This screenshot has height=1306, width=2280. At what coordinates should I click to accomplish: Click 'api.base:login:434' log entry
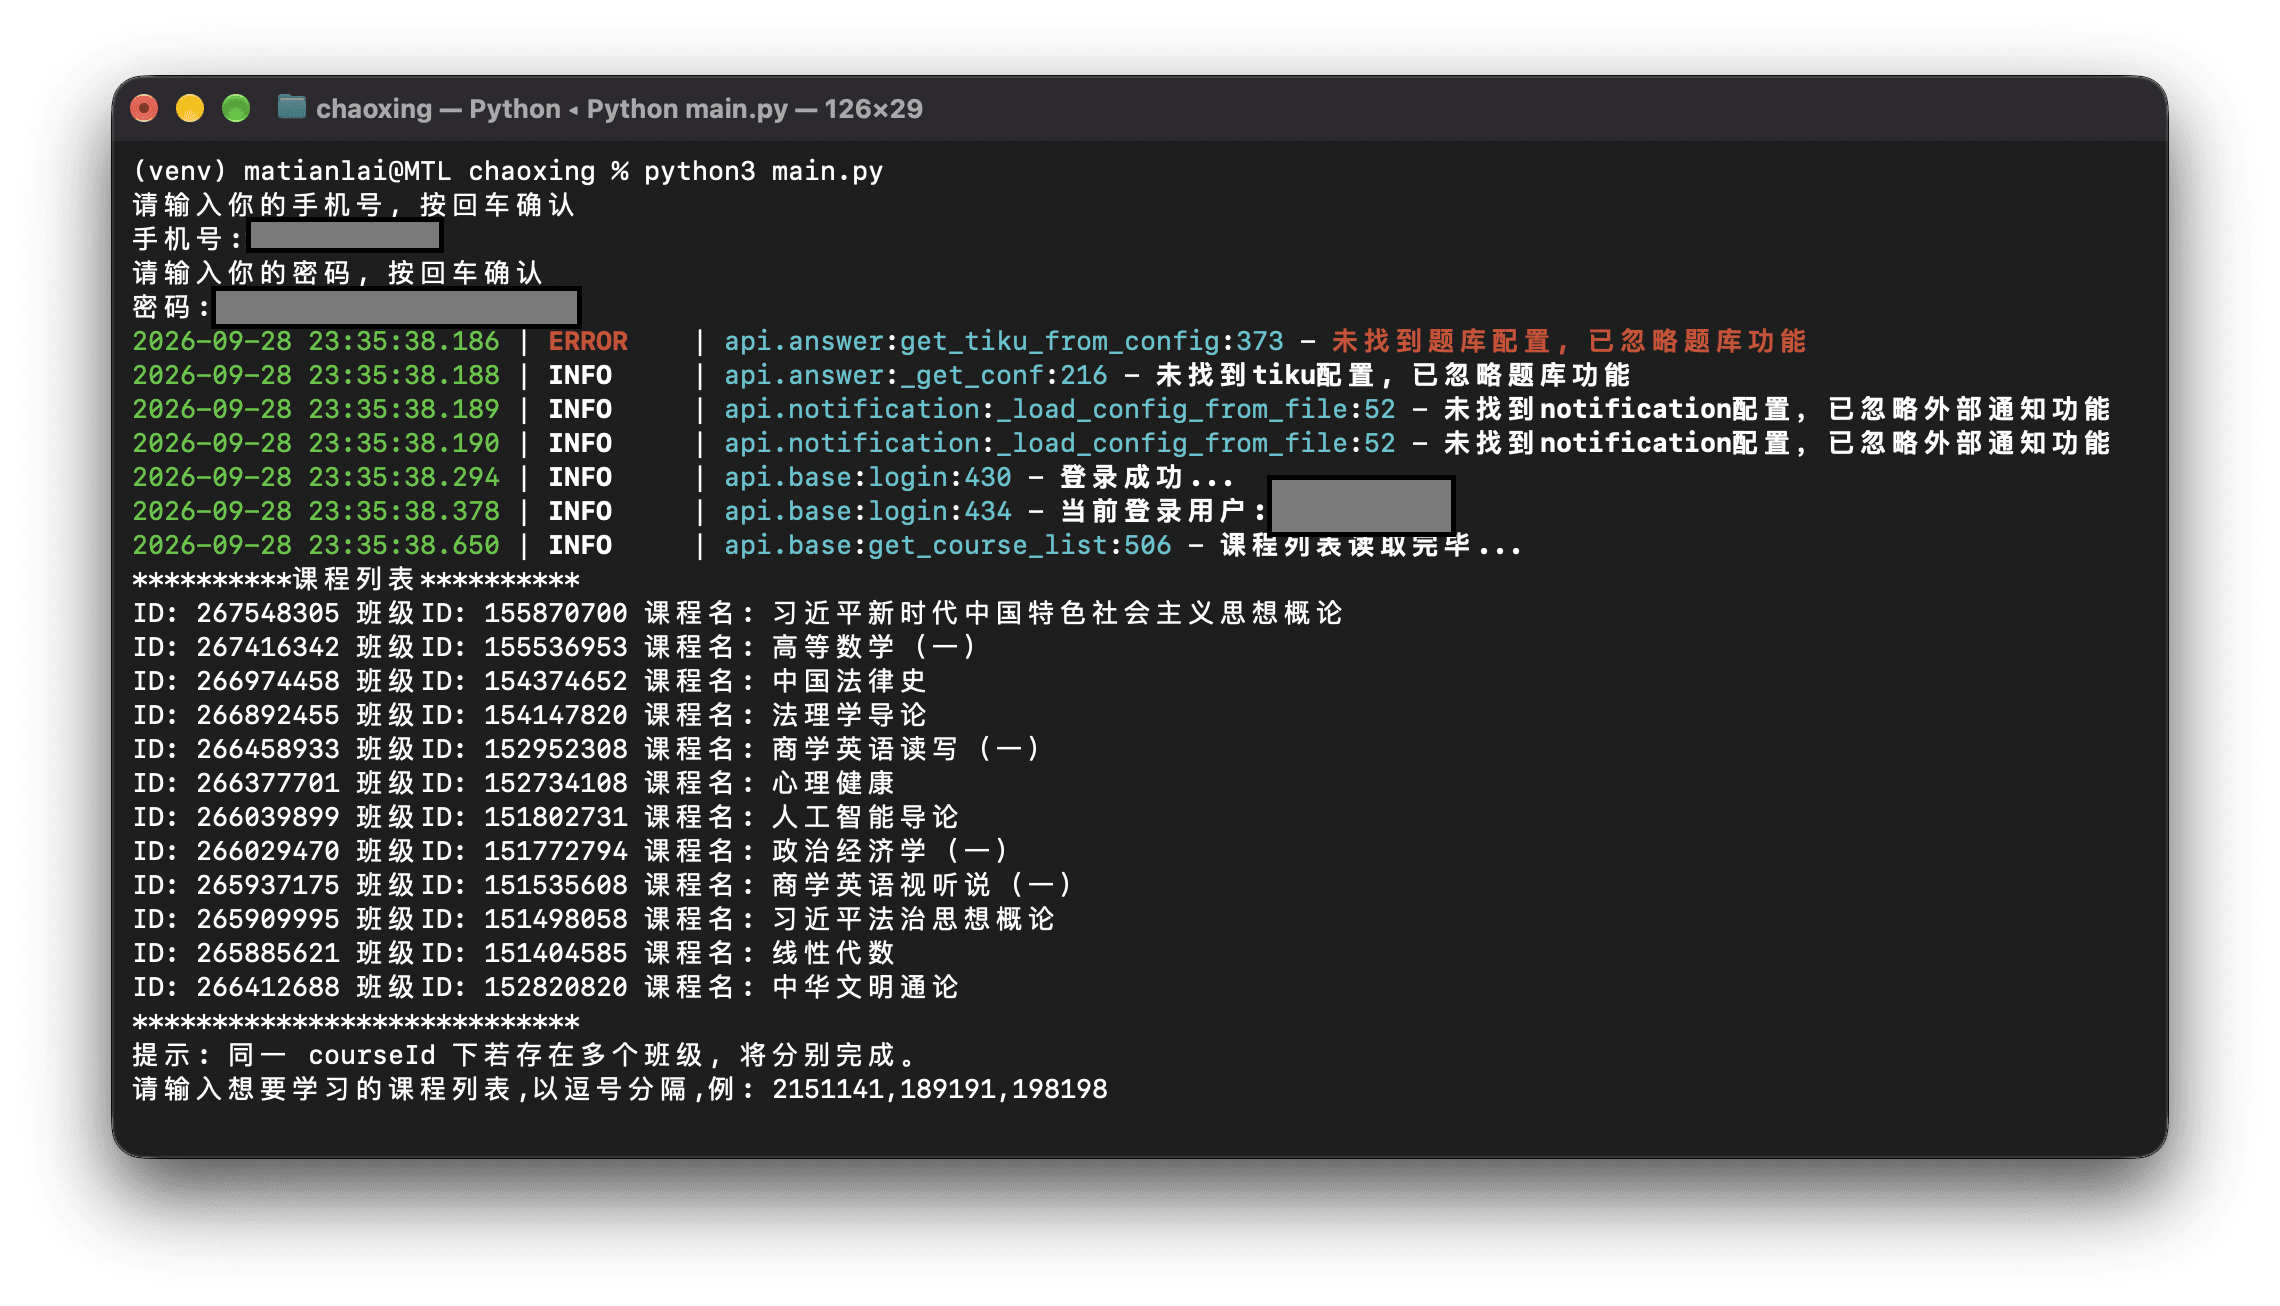point(867,512)
